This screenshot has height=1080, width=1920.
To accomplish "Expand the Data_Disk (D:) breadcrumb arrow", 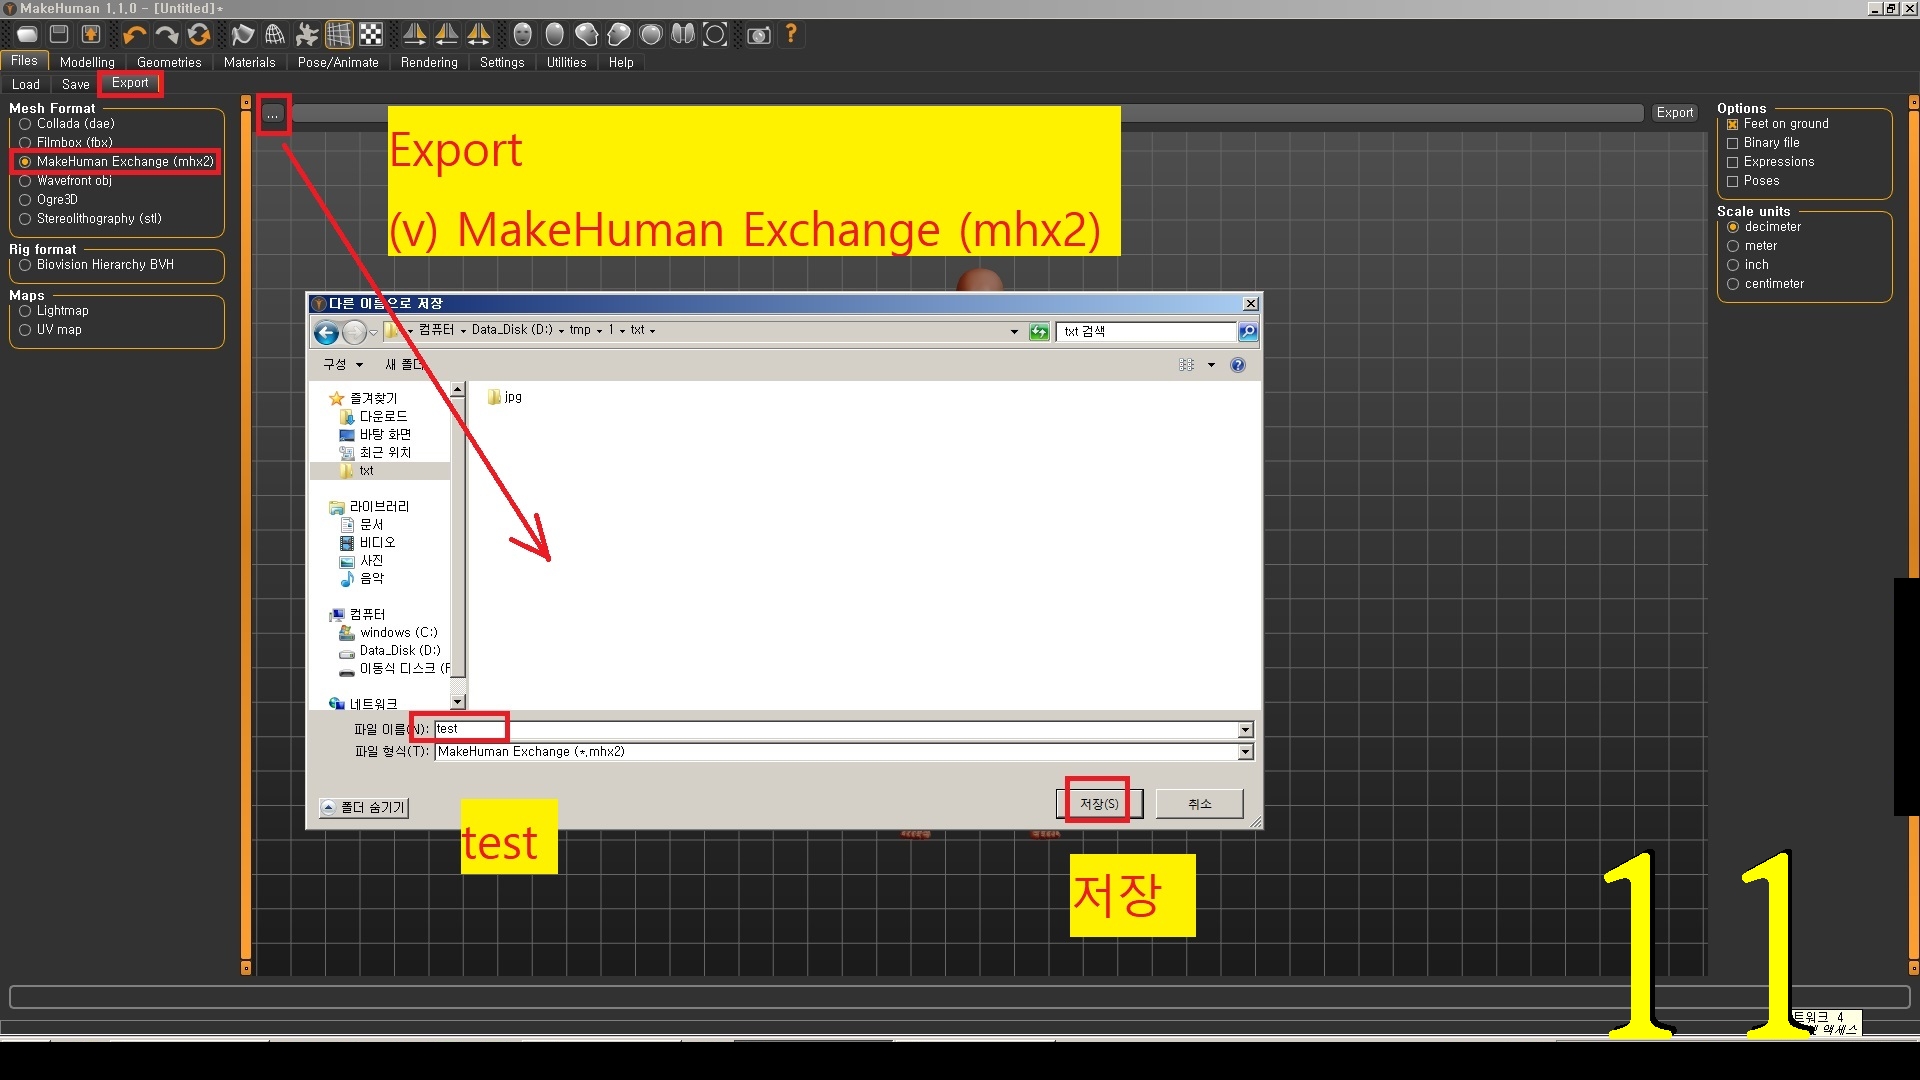I will [561, 331].
